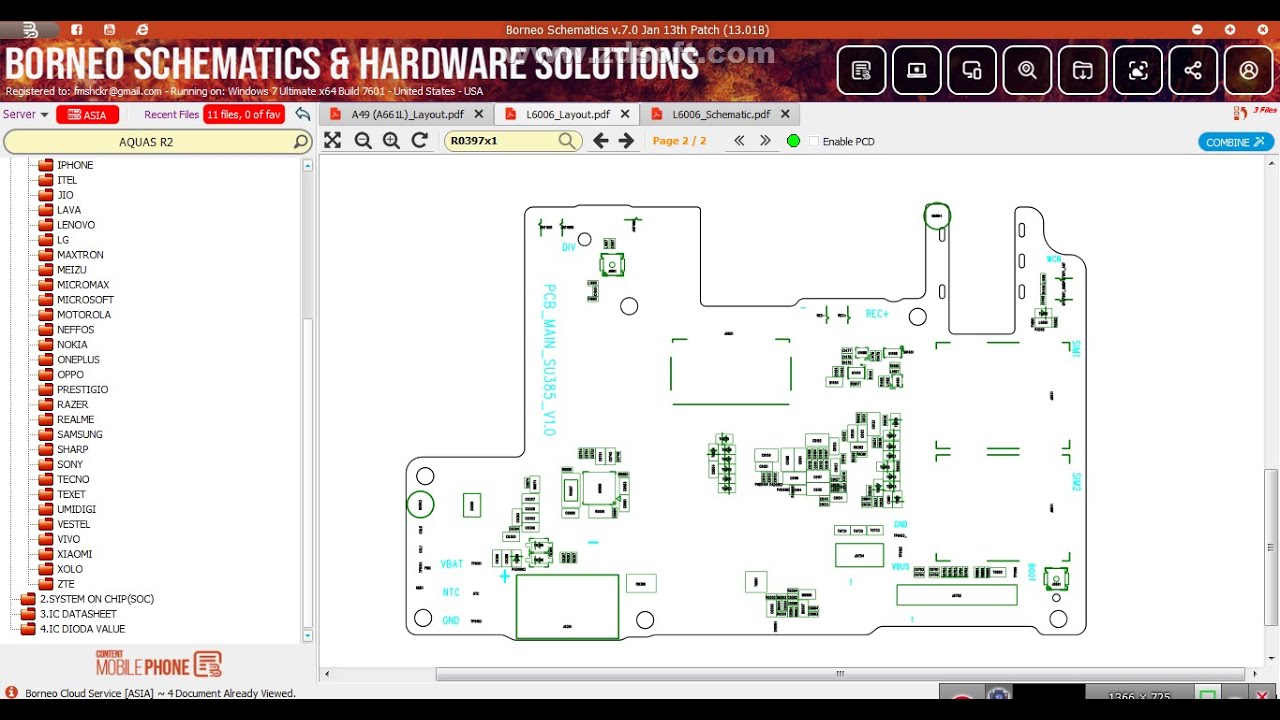
Task: Switch to A49 (A661L)_Layout.pdf tab
Action: (407, 114)
